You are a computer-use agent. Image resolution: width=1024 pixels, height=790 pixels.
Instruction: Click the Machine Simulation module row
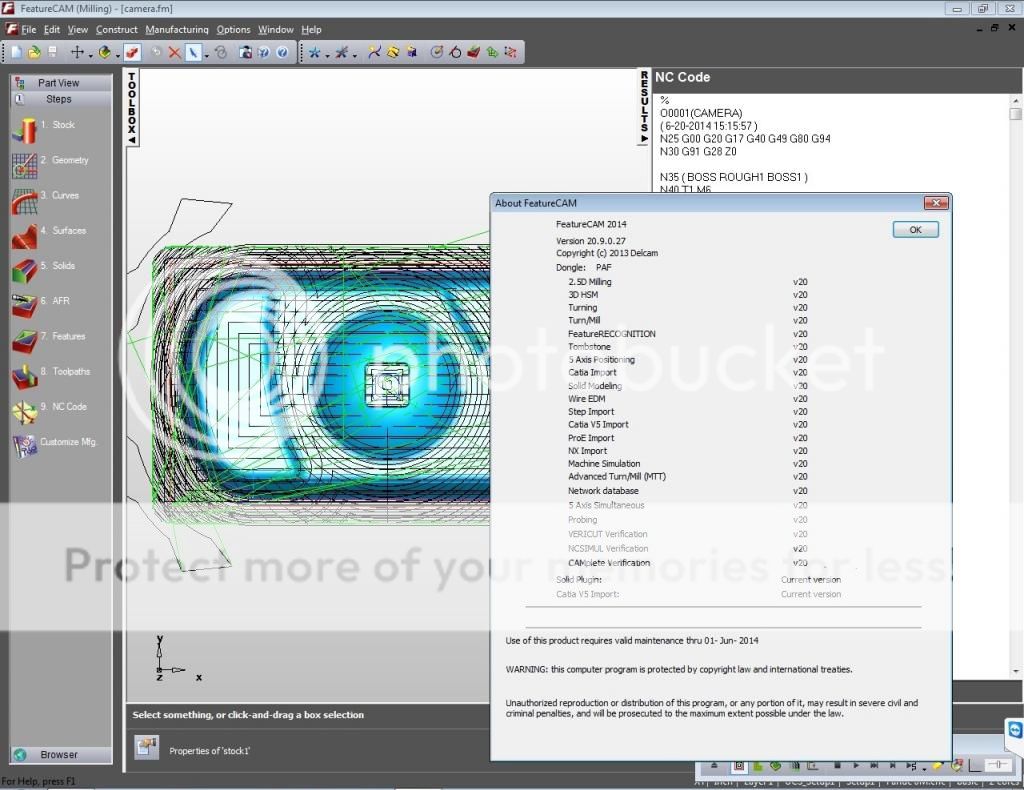(x=688, y=464)
